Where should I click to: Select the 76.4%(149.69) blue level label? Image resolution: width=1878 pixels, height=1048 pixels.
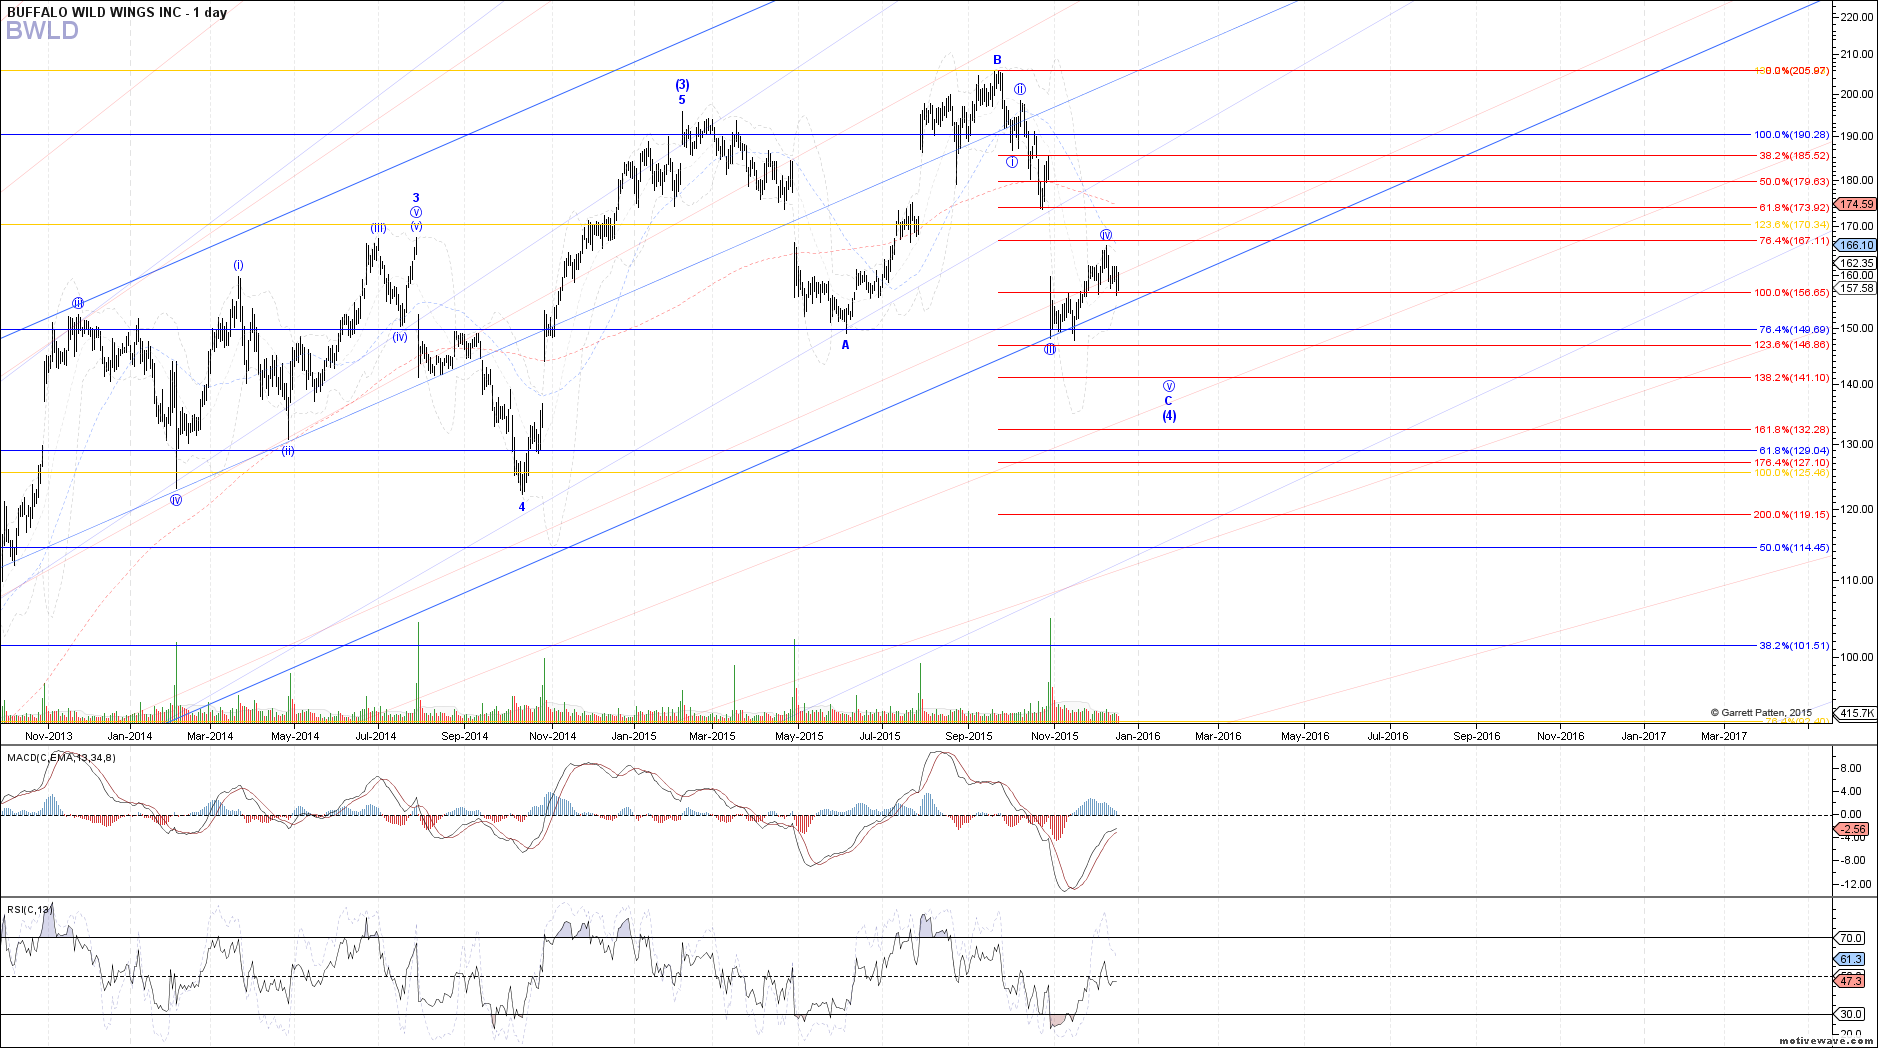click(1794, 330)
